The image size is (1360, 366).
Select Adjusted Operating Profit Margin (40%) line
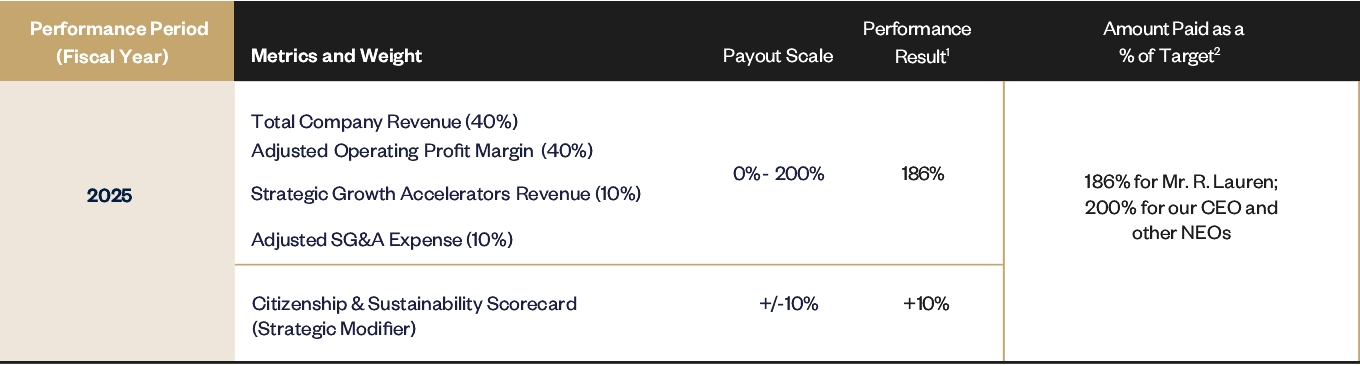pyautogui.click(x=422, y=151)
